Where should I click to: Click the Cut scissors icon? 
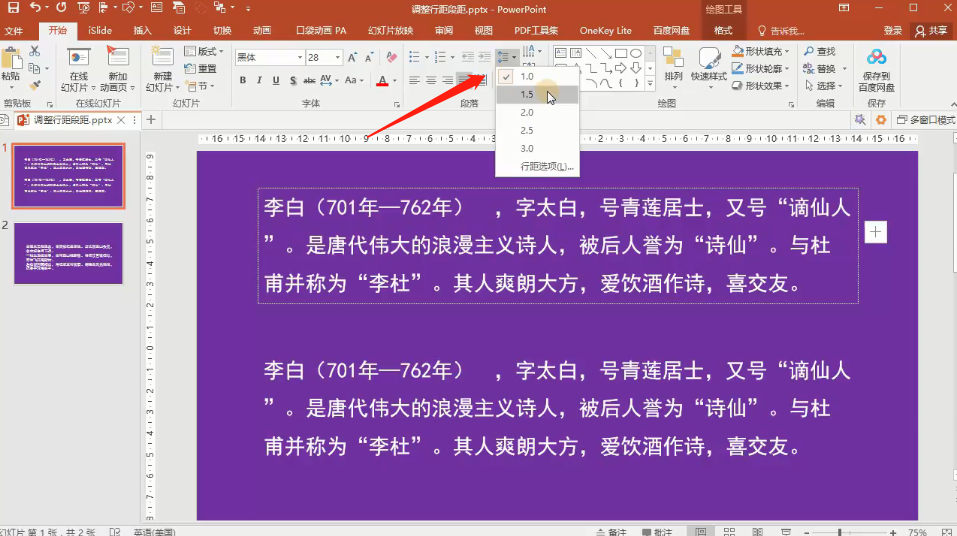[x=34, y=51]
